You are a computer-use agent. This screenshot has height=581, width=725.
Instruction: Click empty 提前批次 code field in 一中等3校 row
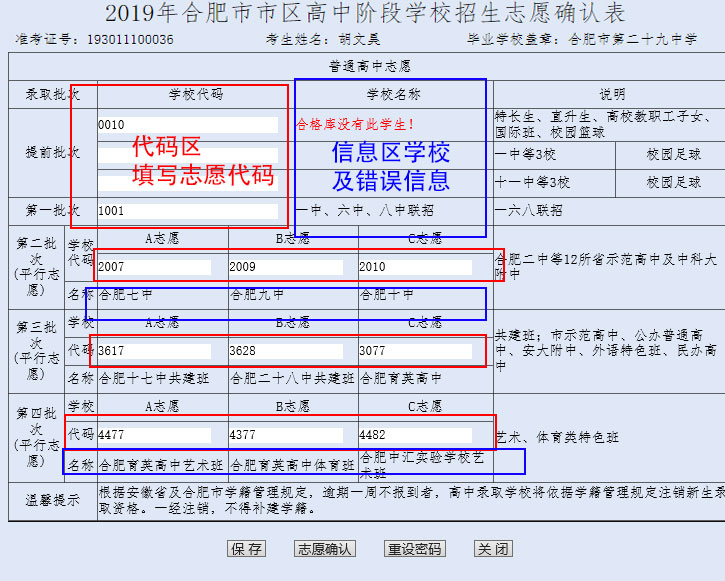187,155
